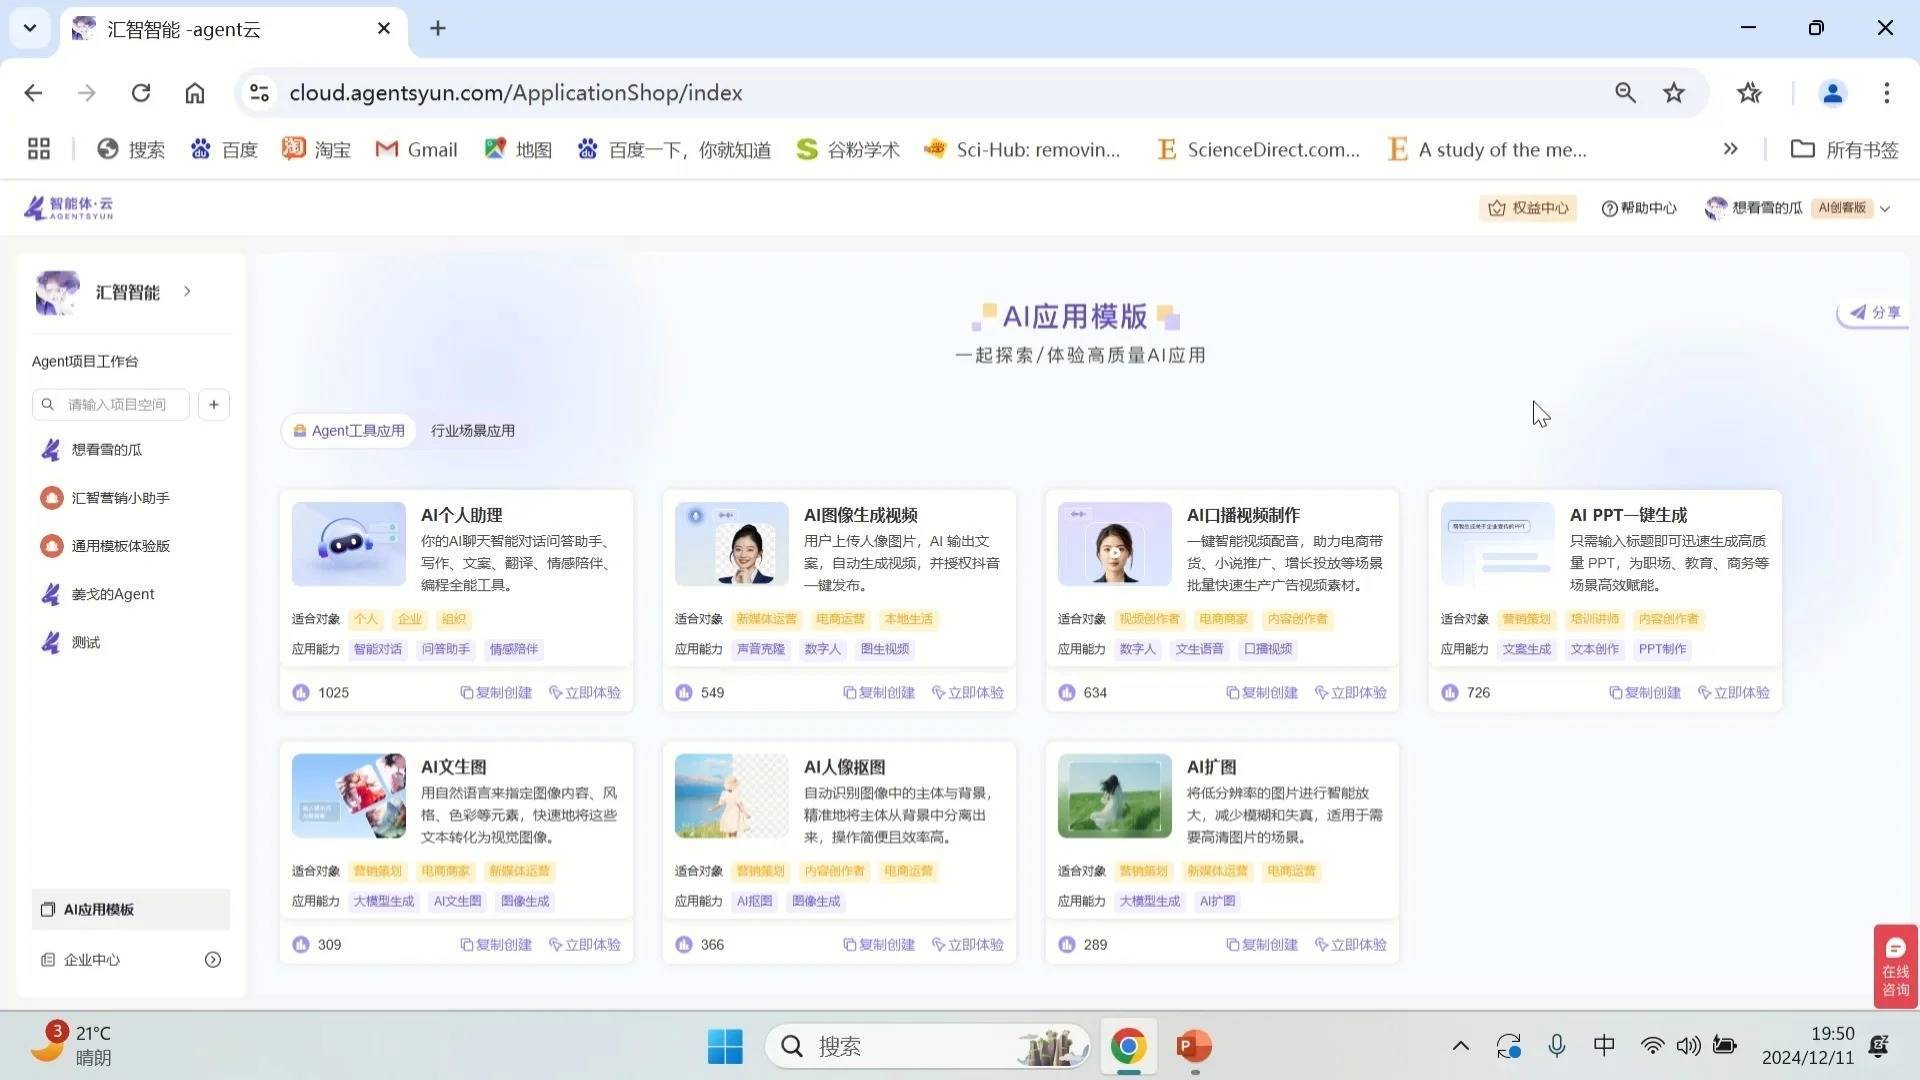Viewport: 1920px width, 1080px height.
Task: Open the 在线咨询 chat widget
Action: [x=1893, y=965]
